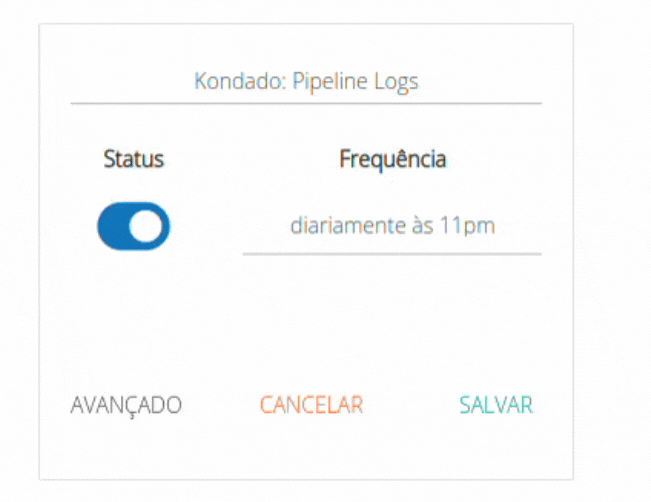
Task: Click the word 'diariamente' in frequency field
Action: point(339,226)
